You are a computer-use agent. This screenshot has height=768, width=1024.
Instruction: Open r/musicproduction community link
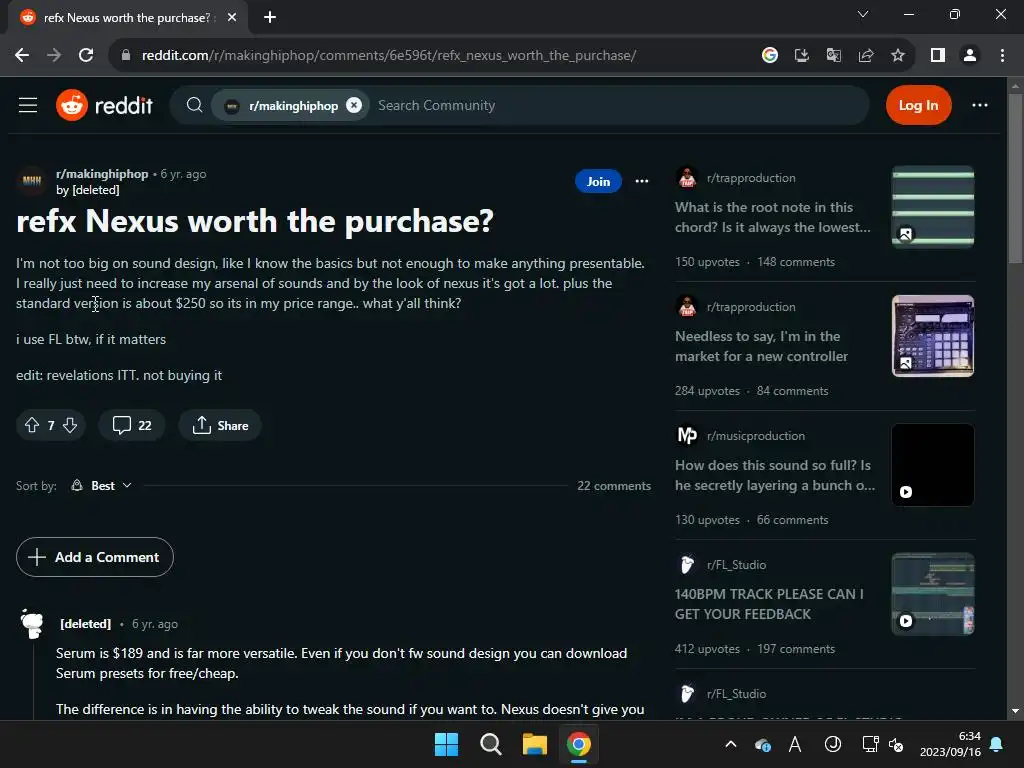click(756, 436)
